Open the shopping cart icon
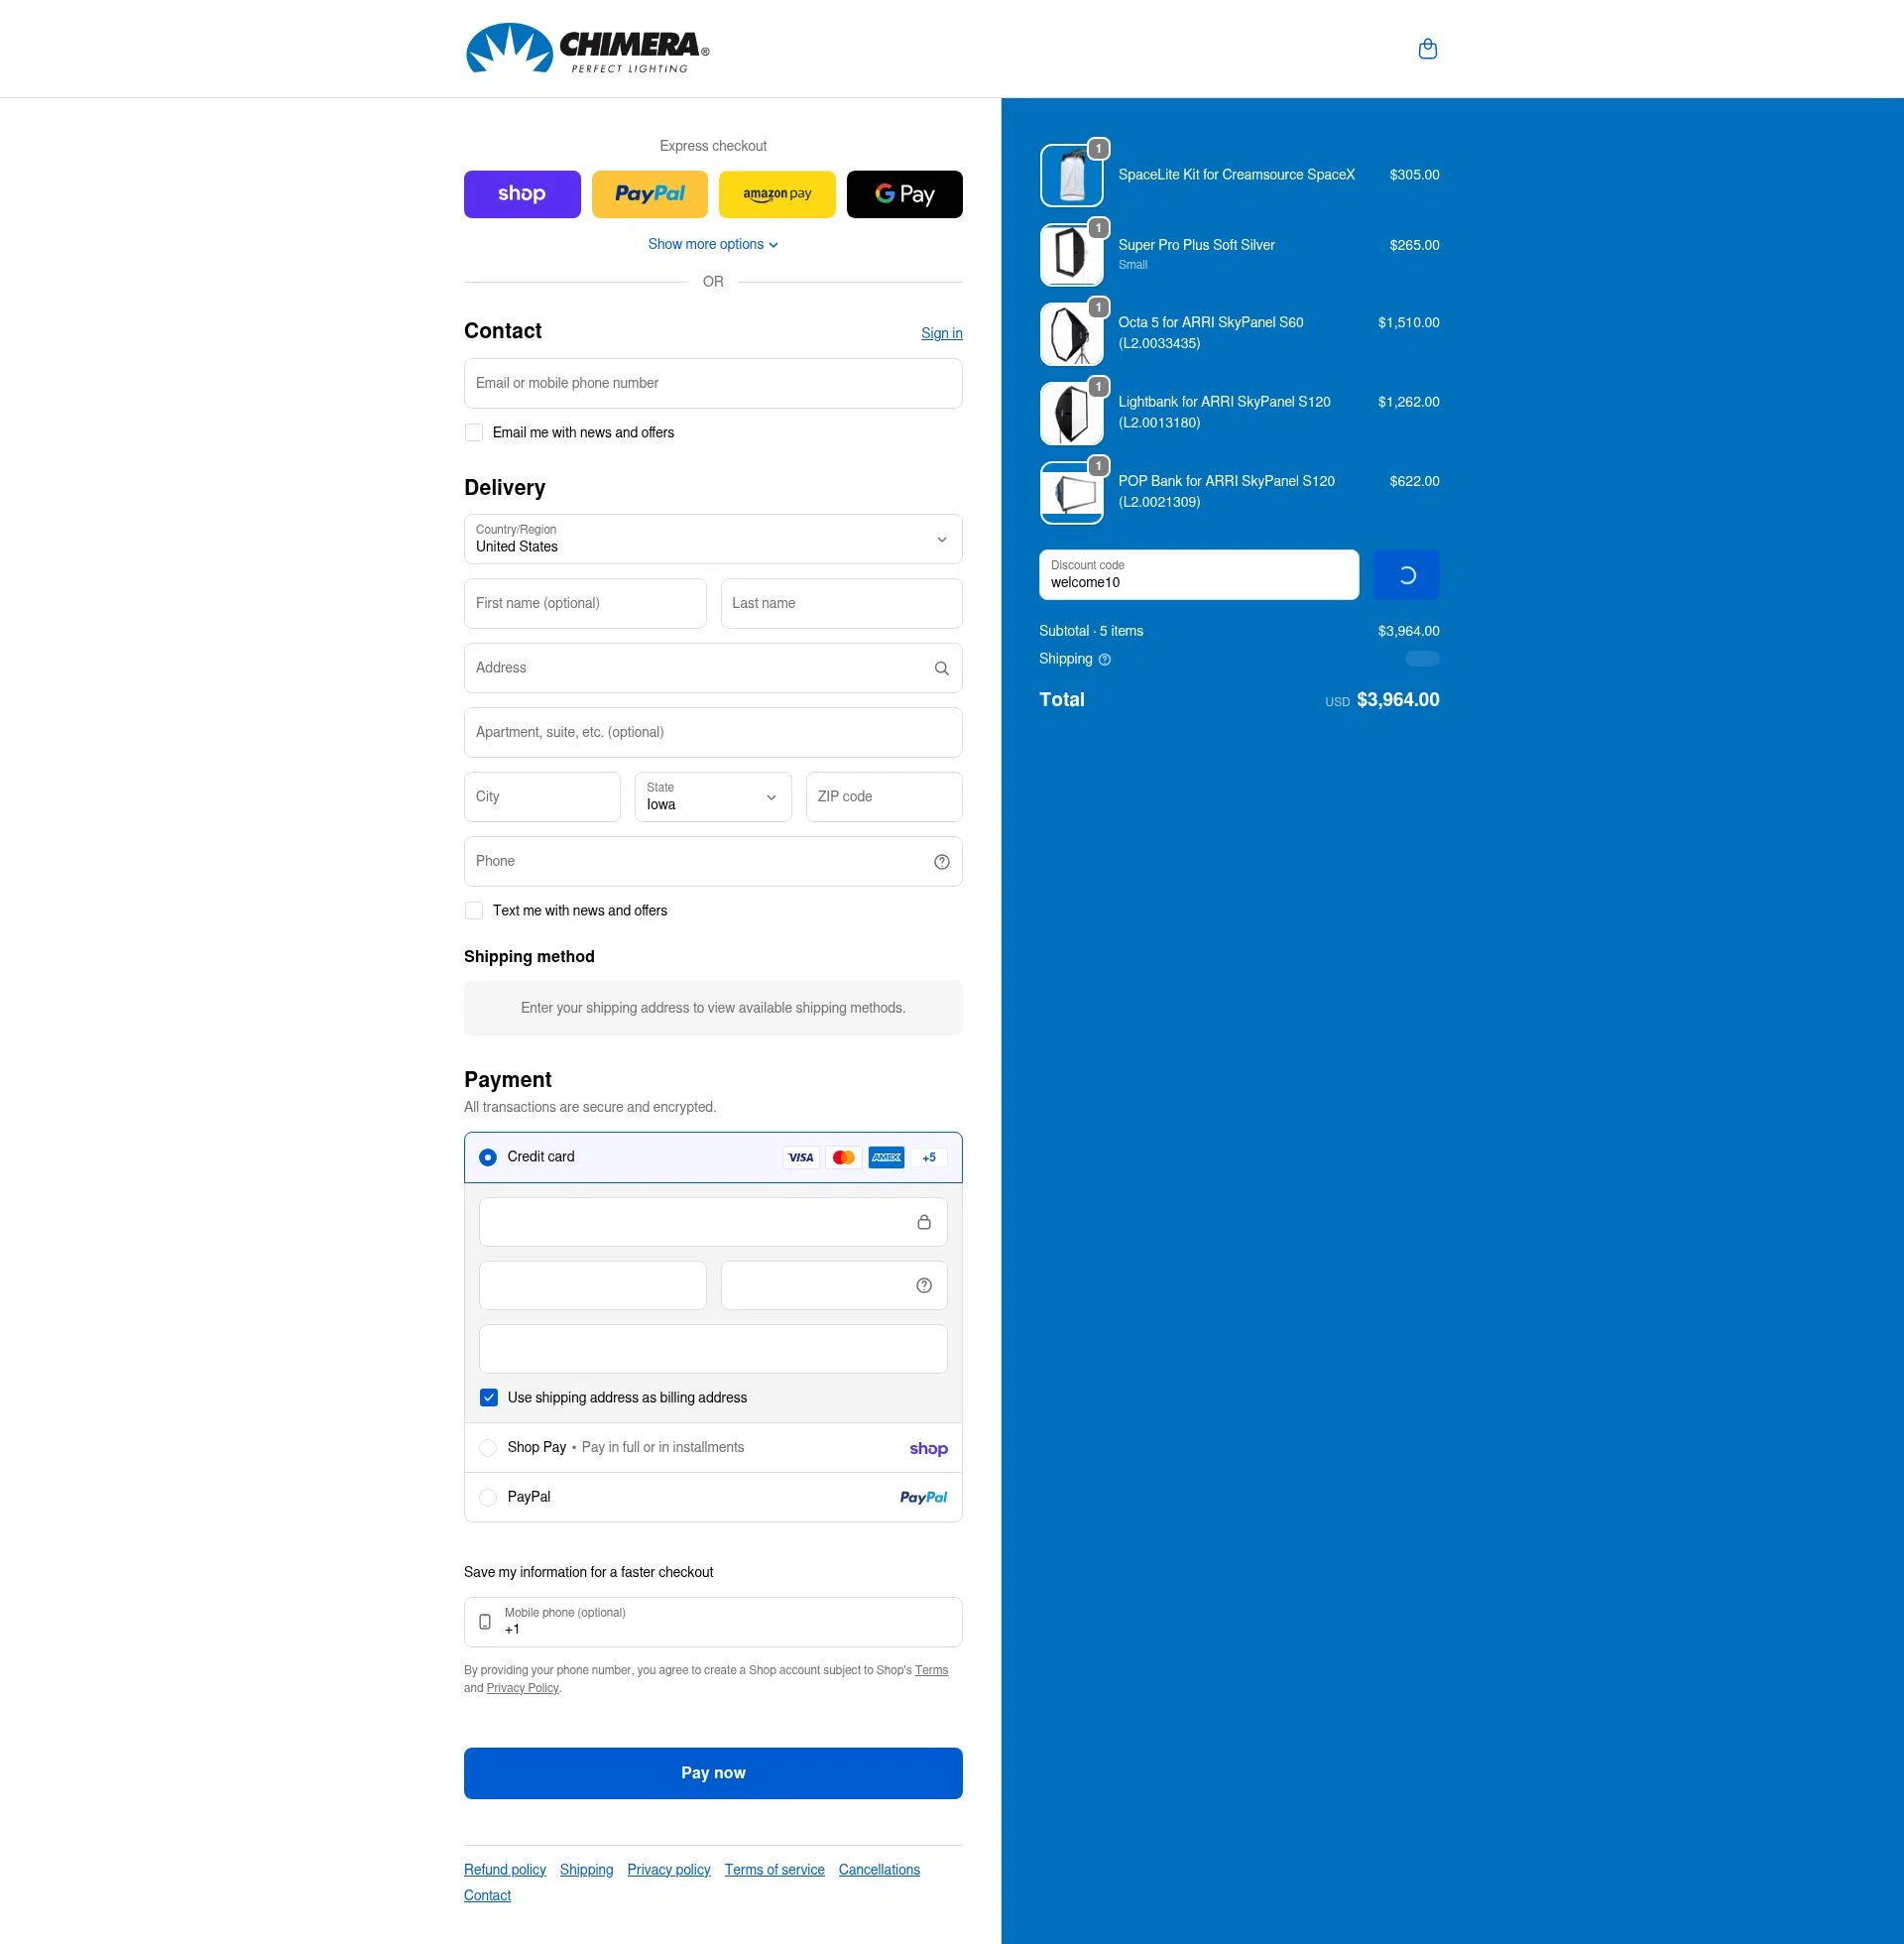 (x=1427, y=48)
